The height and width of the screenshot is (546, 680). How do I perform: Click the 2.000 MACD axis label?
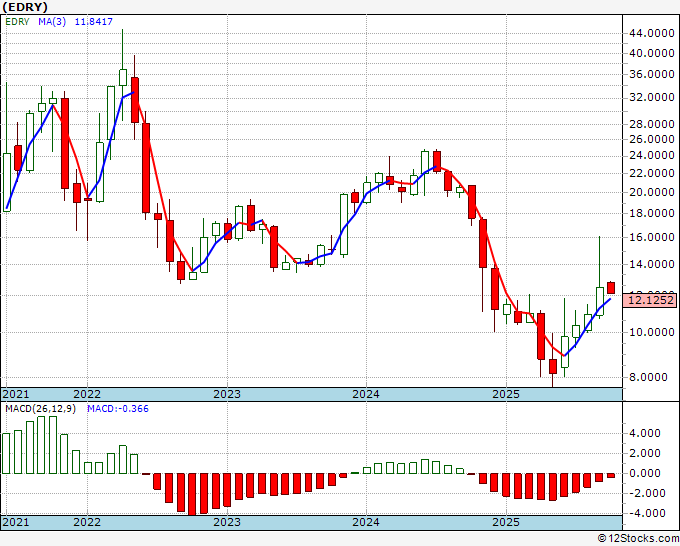click(x=646, y=453)
